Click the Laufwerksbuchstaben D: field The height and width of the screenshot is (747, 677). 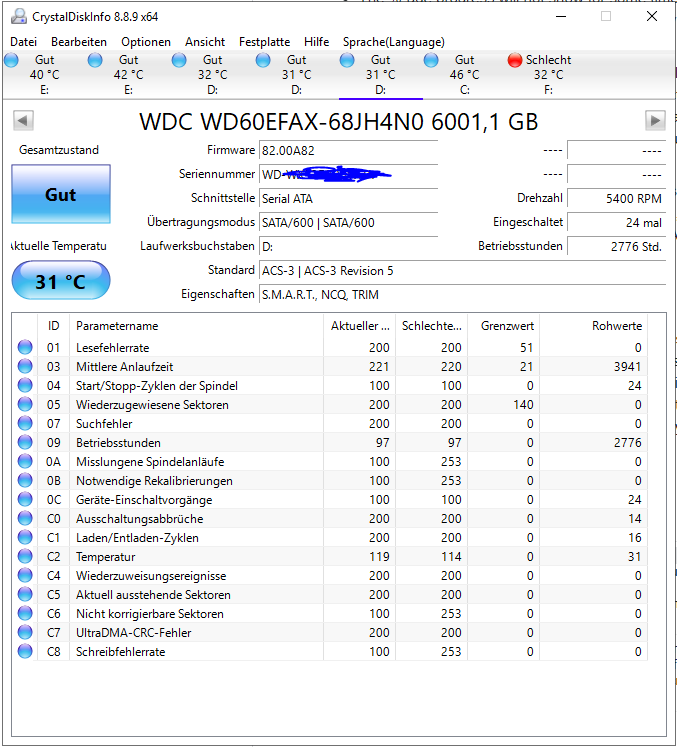coord(348,247)
